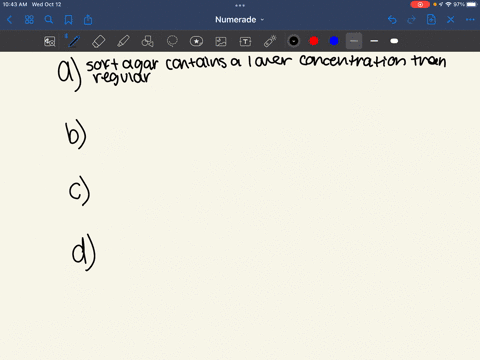Open the share and export menu

pyautogui.click(x=88, y=20)
